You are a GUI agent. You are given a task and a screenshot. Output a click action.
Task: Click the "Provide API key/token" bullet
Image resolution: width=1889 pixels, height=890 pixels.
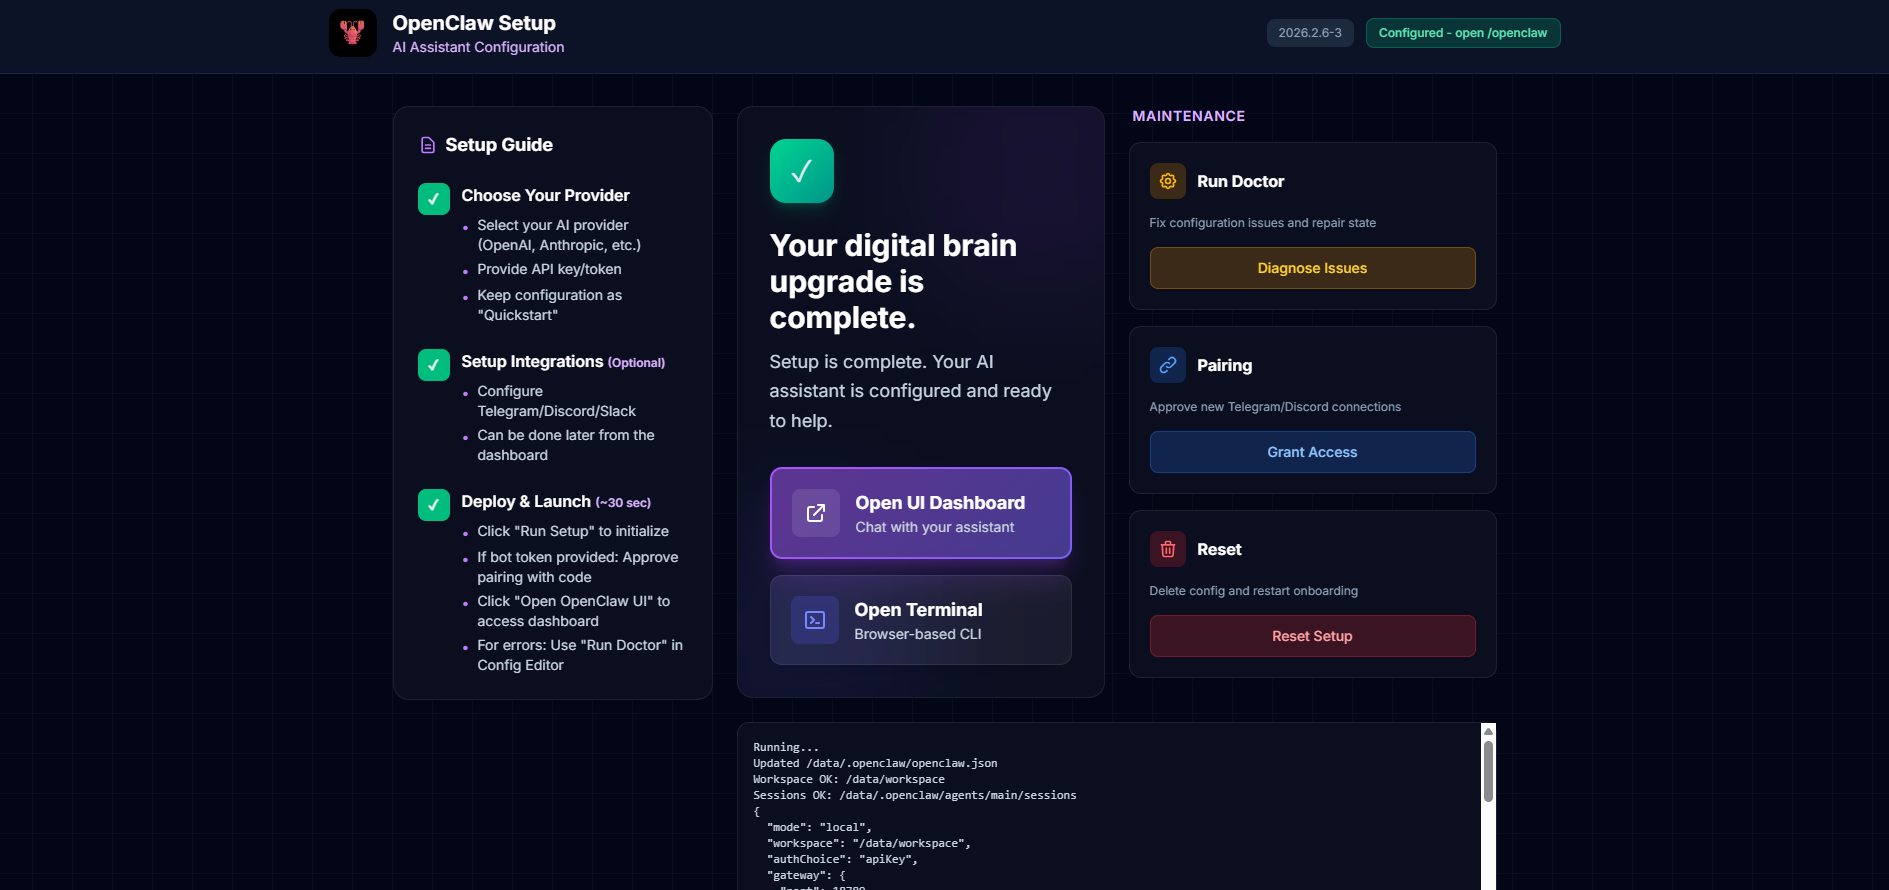549,269
